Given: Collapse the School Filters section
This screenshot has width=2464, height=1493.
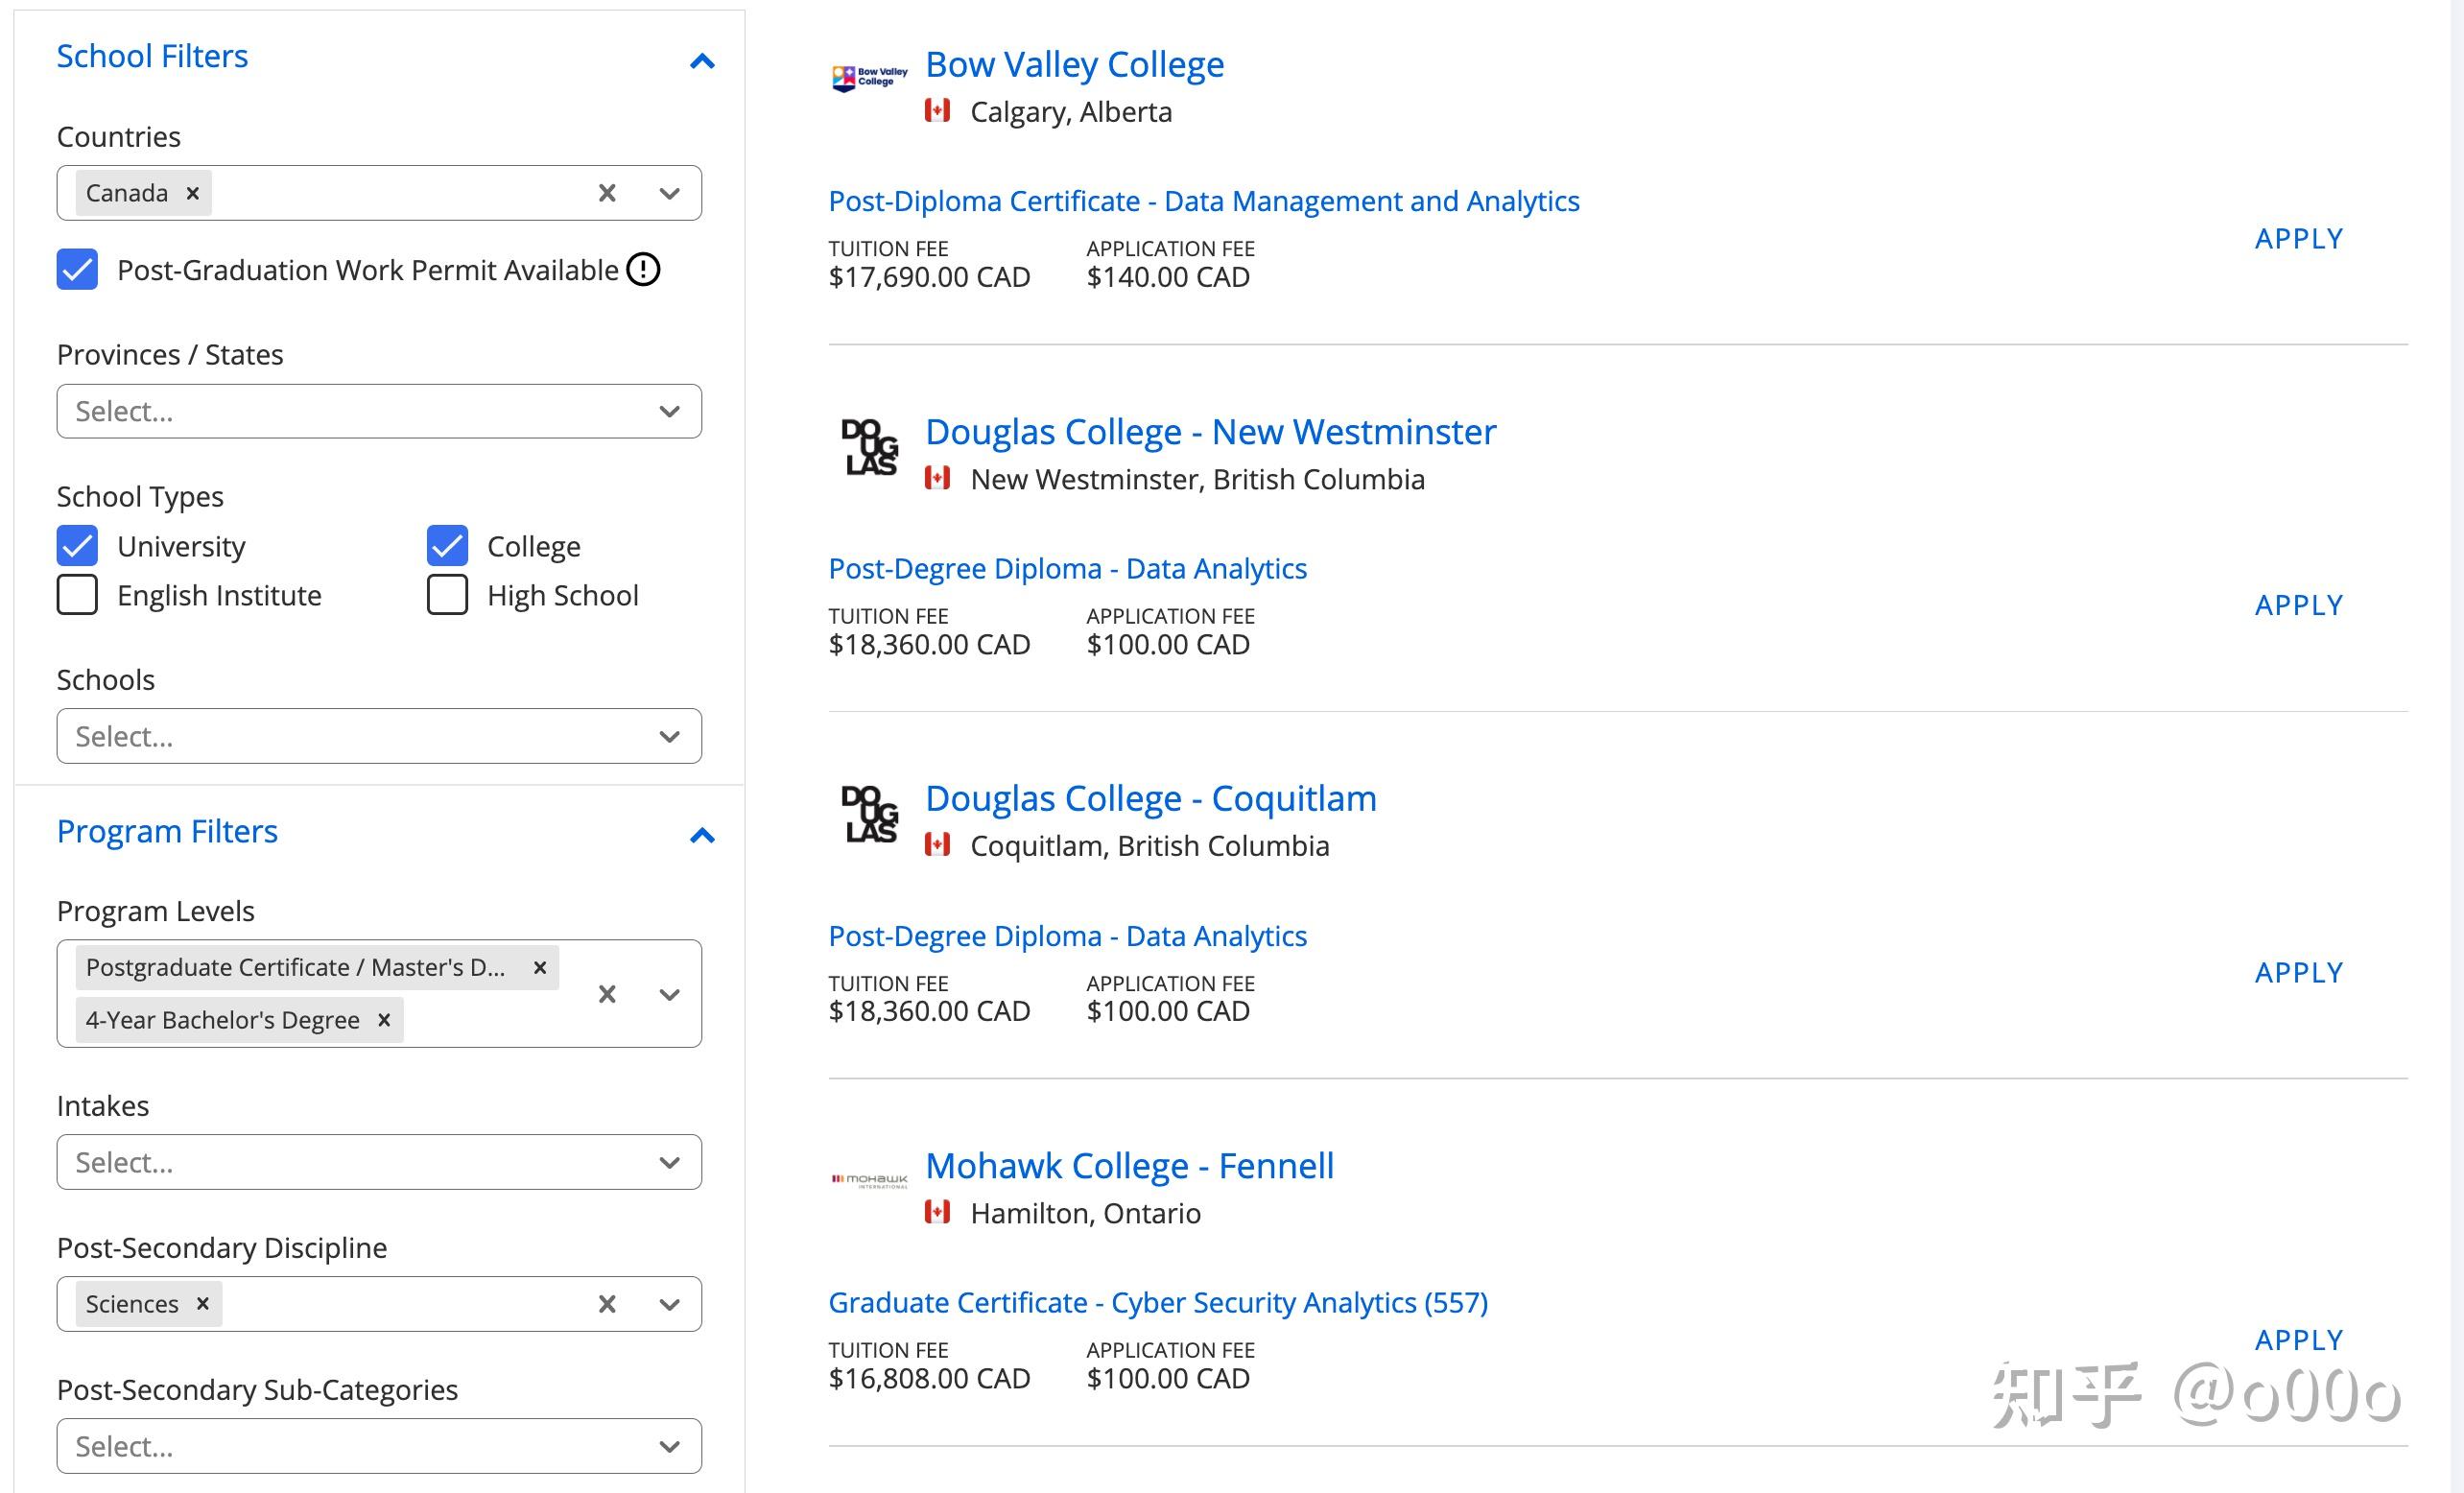Looking at the screenshot, I should point(702,62).
